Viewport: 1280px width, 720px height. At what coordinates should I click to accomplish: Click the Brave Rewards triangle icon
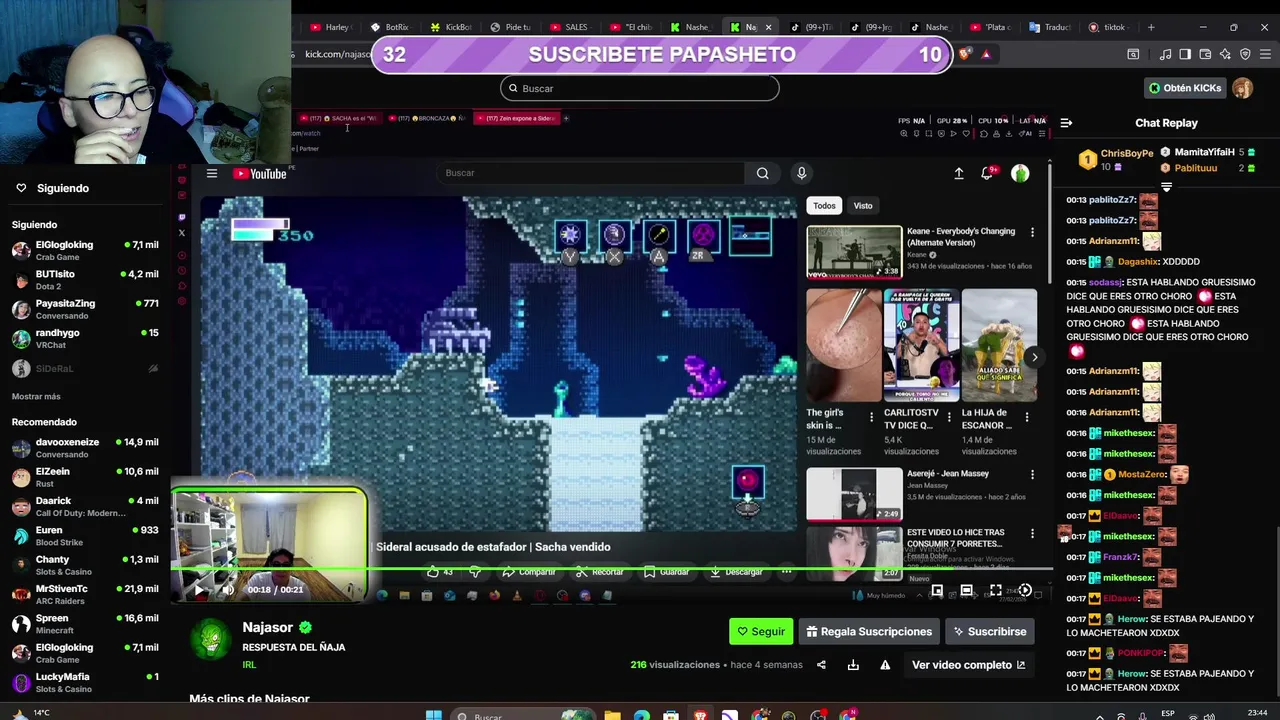click(986, 54)
